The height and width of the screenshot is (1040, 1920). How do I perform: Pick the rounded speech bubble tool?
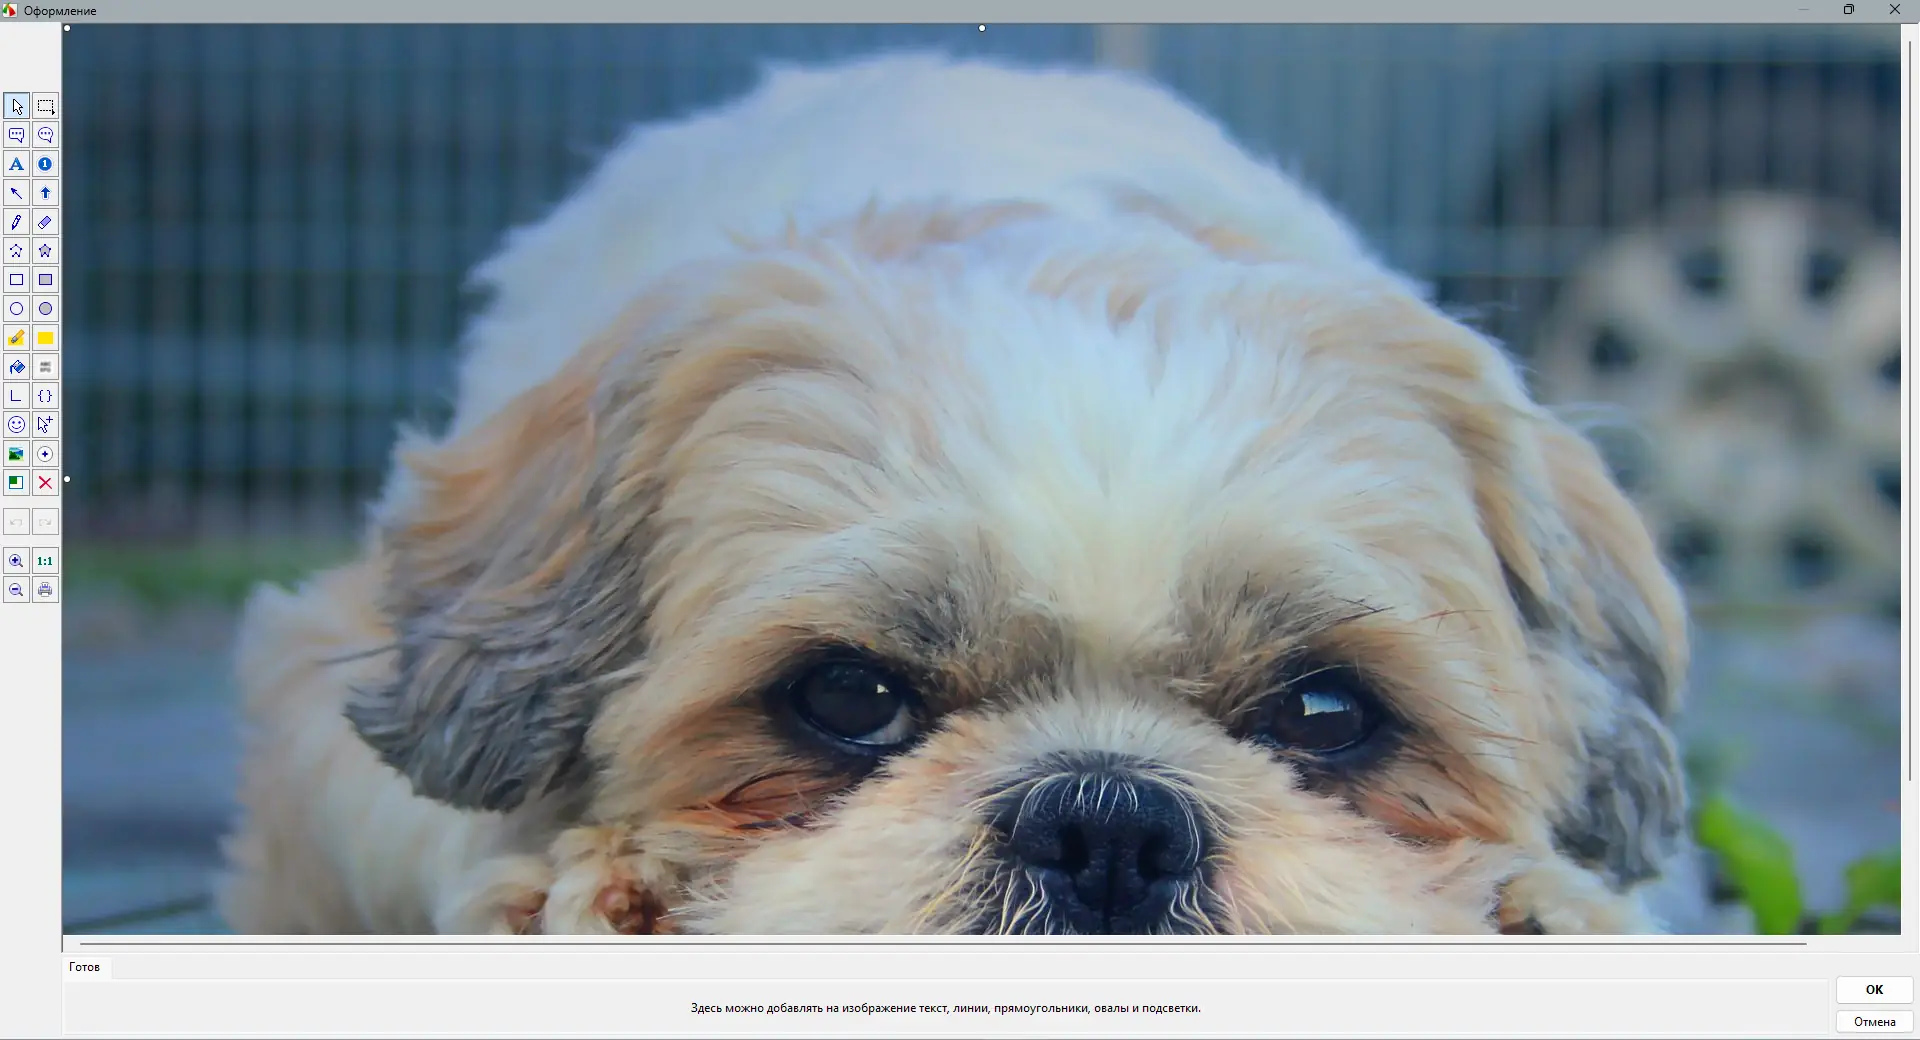pos(45,135)
